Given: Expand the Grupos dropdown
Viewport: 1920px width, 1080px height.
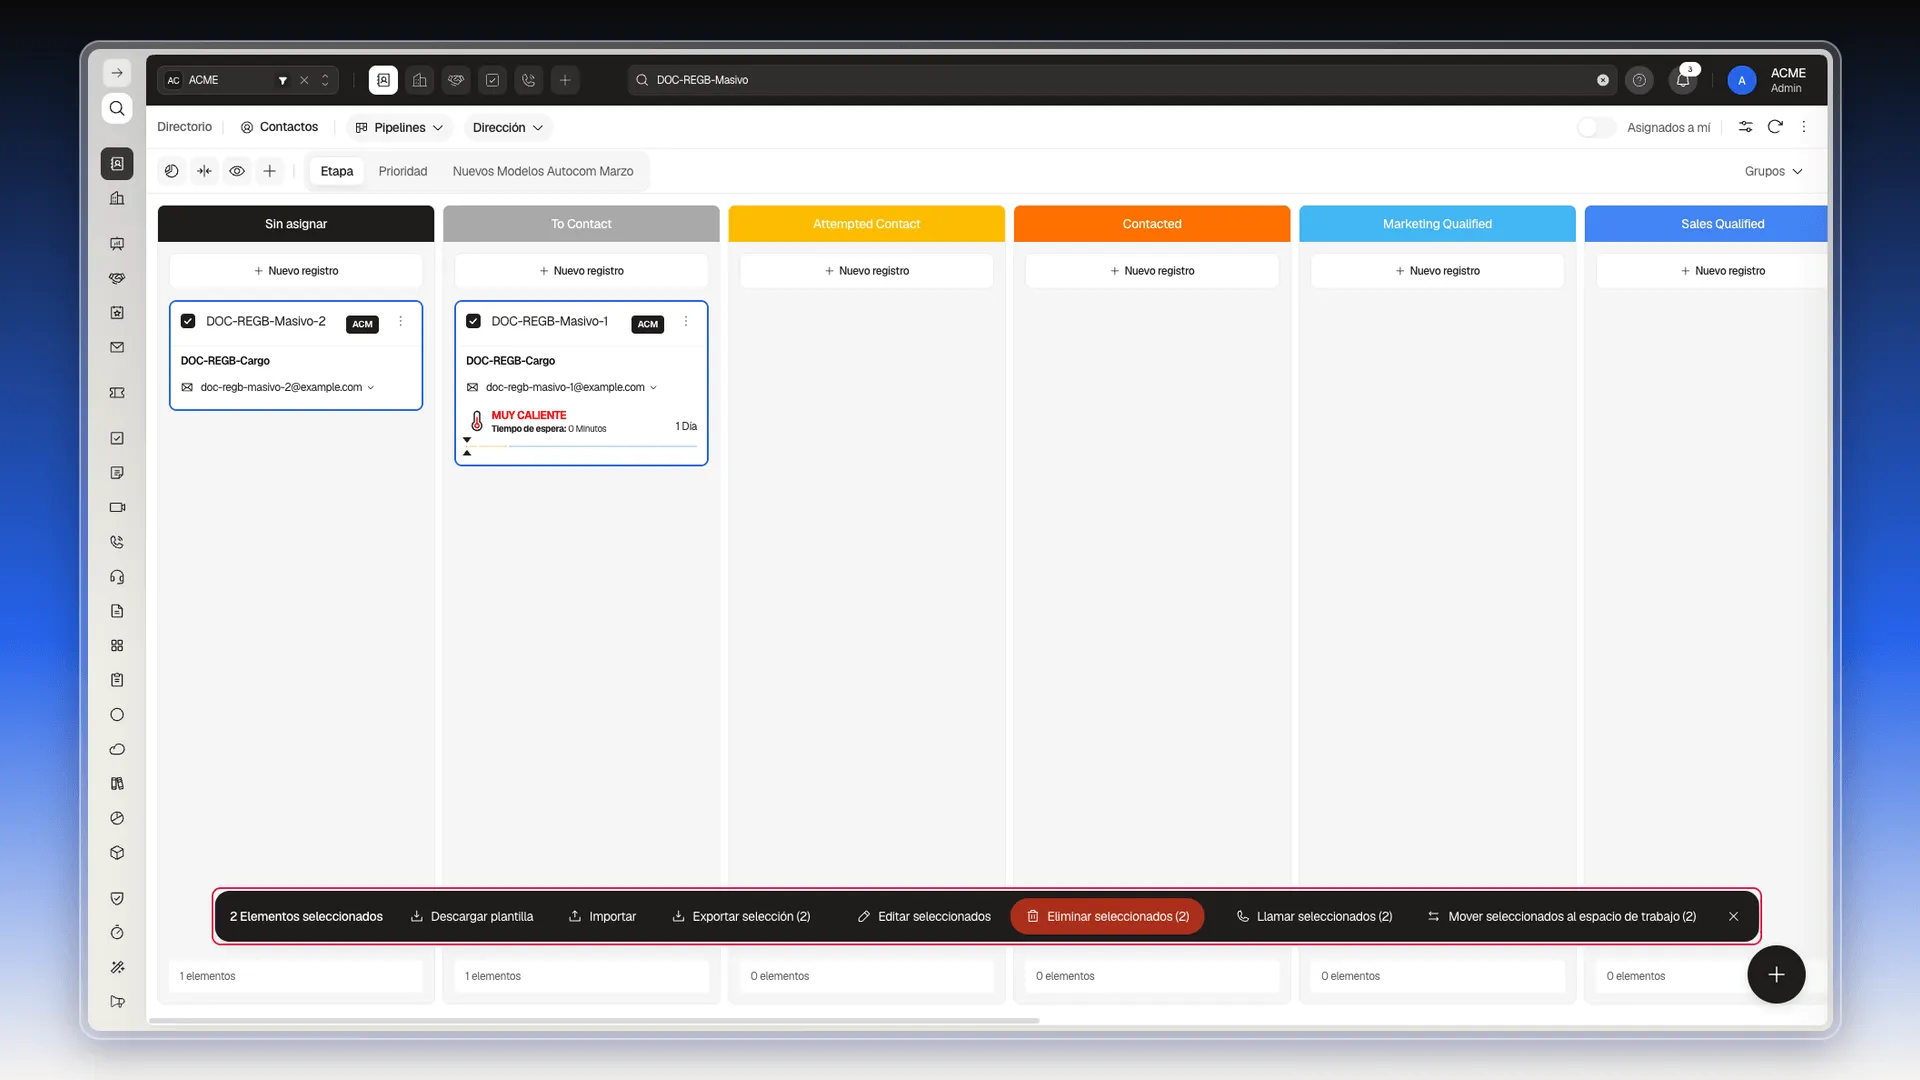Looking at the screenshot, I should point(1773,171).
